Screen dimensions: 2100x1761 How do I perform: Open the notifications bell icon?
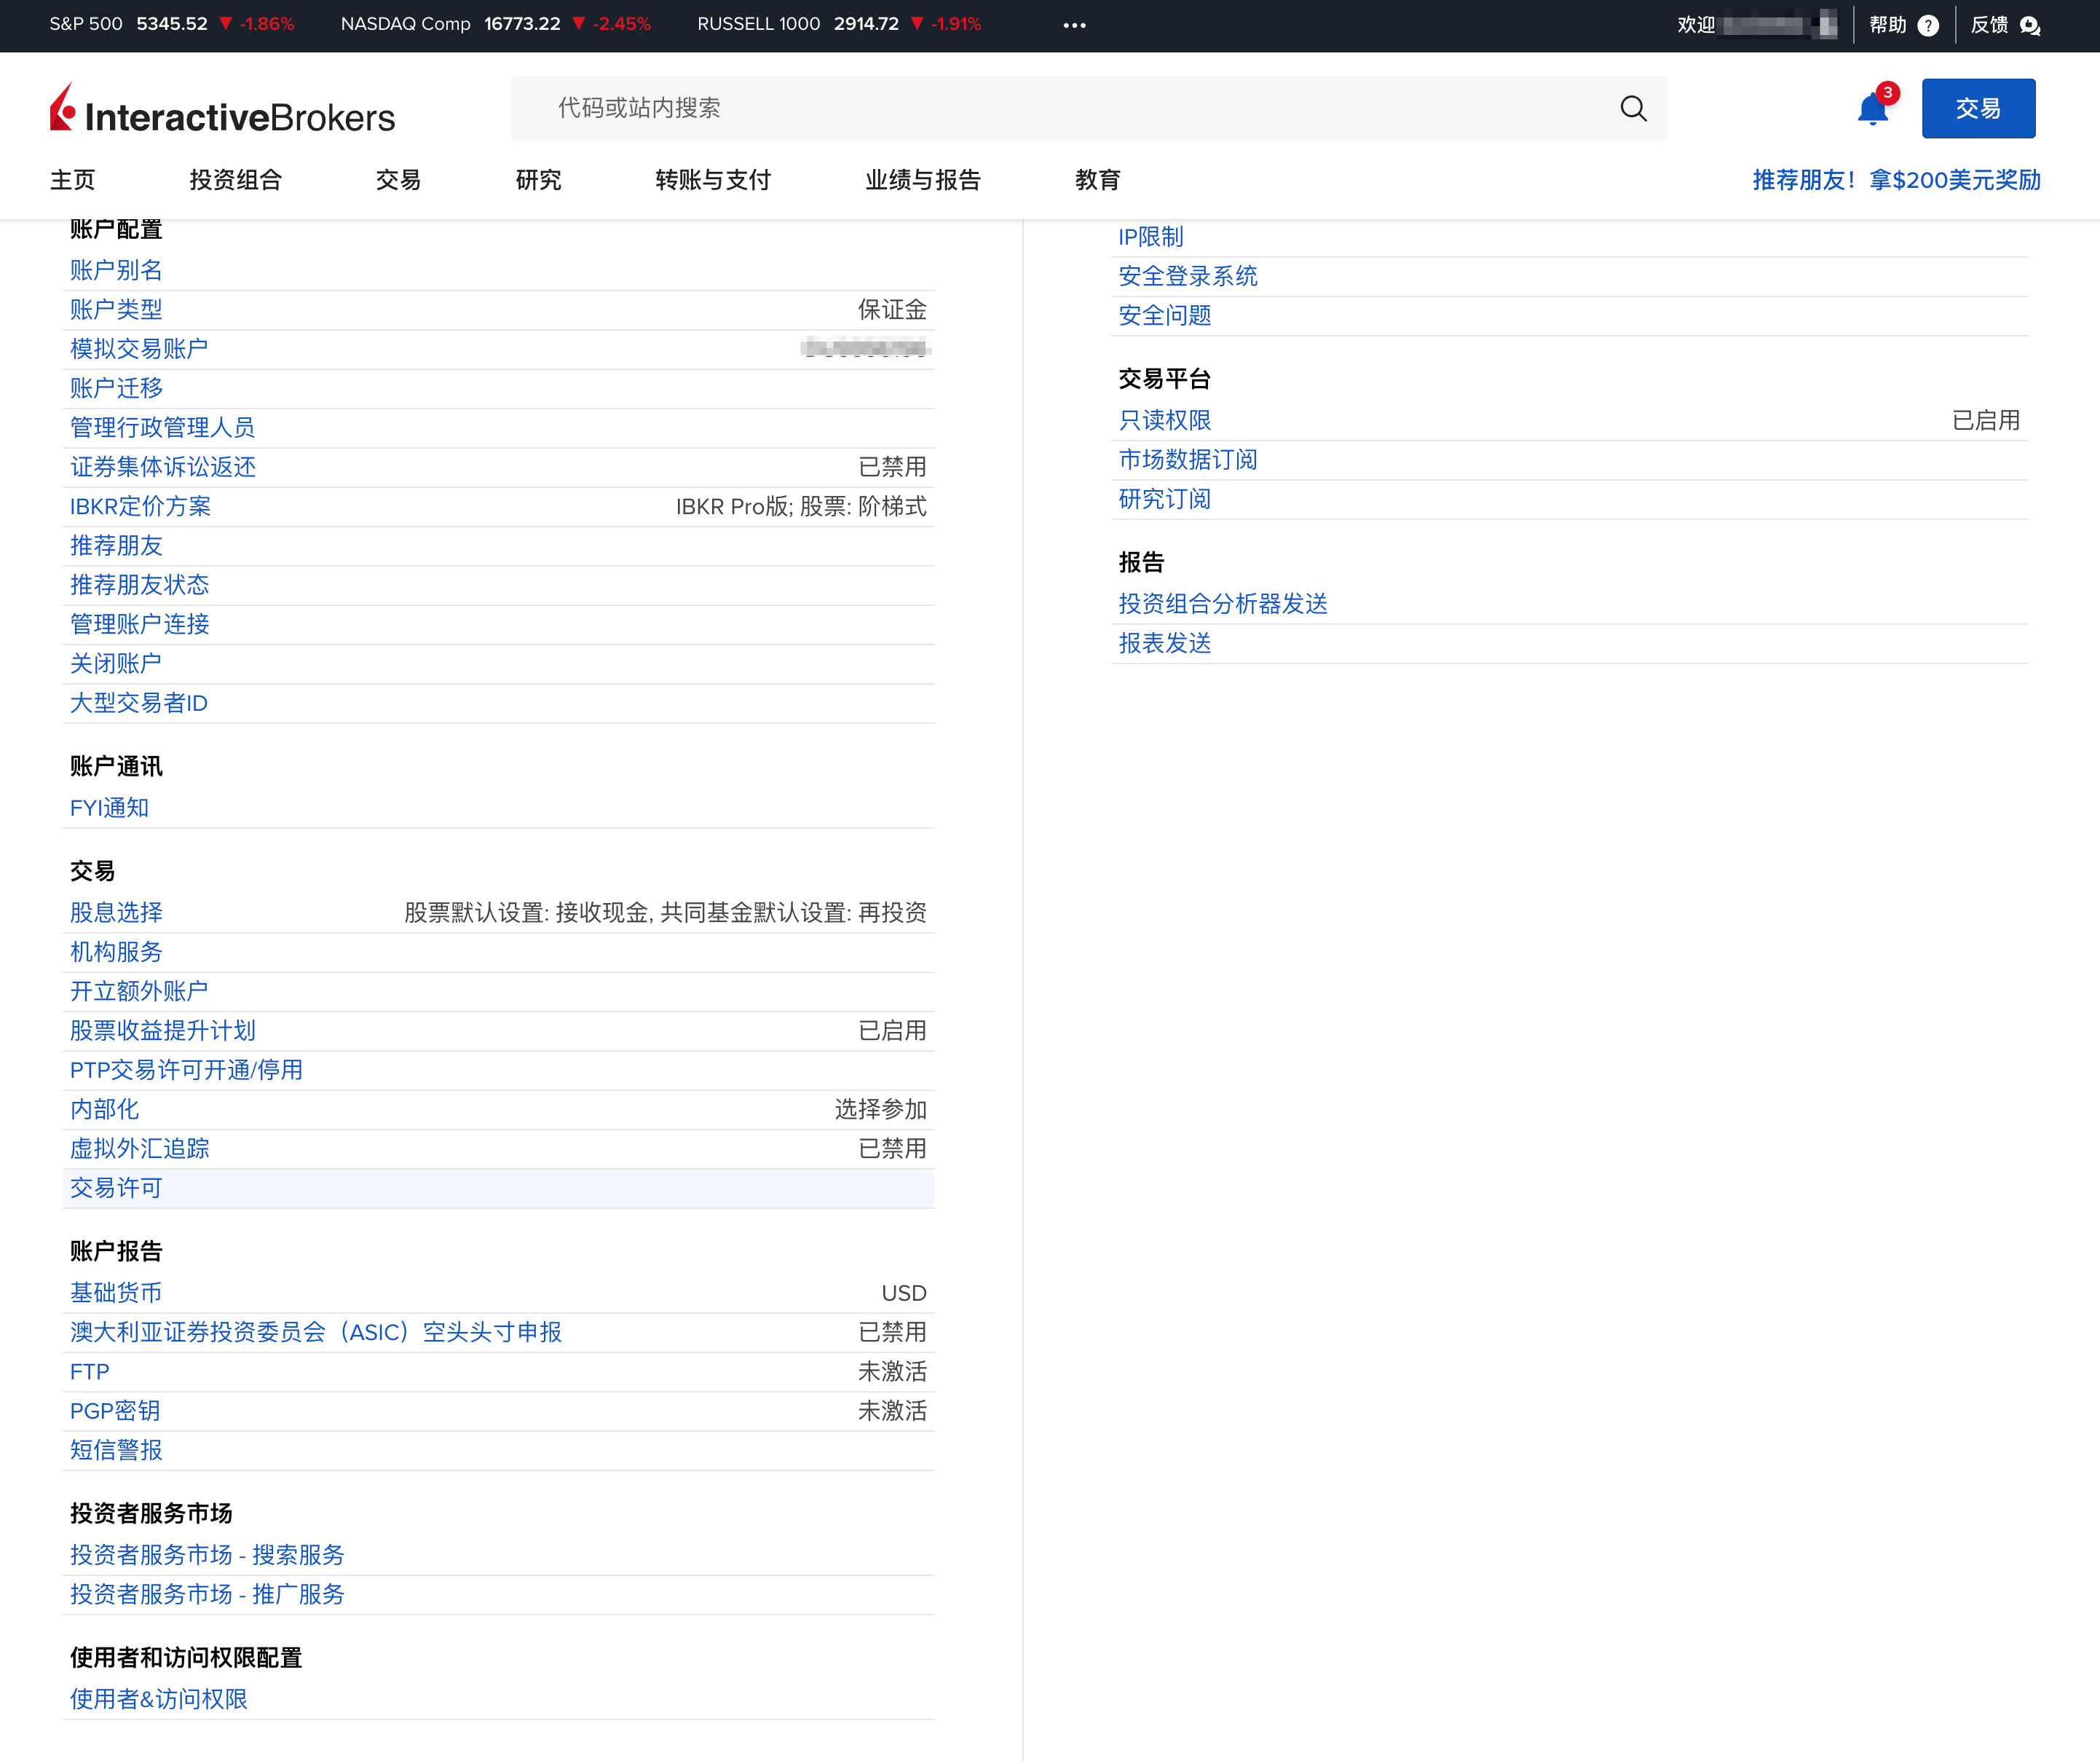1872,109
